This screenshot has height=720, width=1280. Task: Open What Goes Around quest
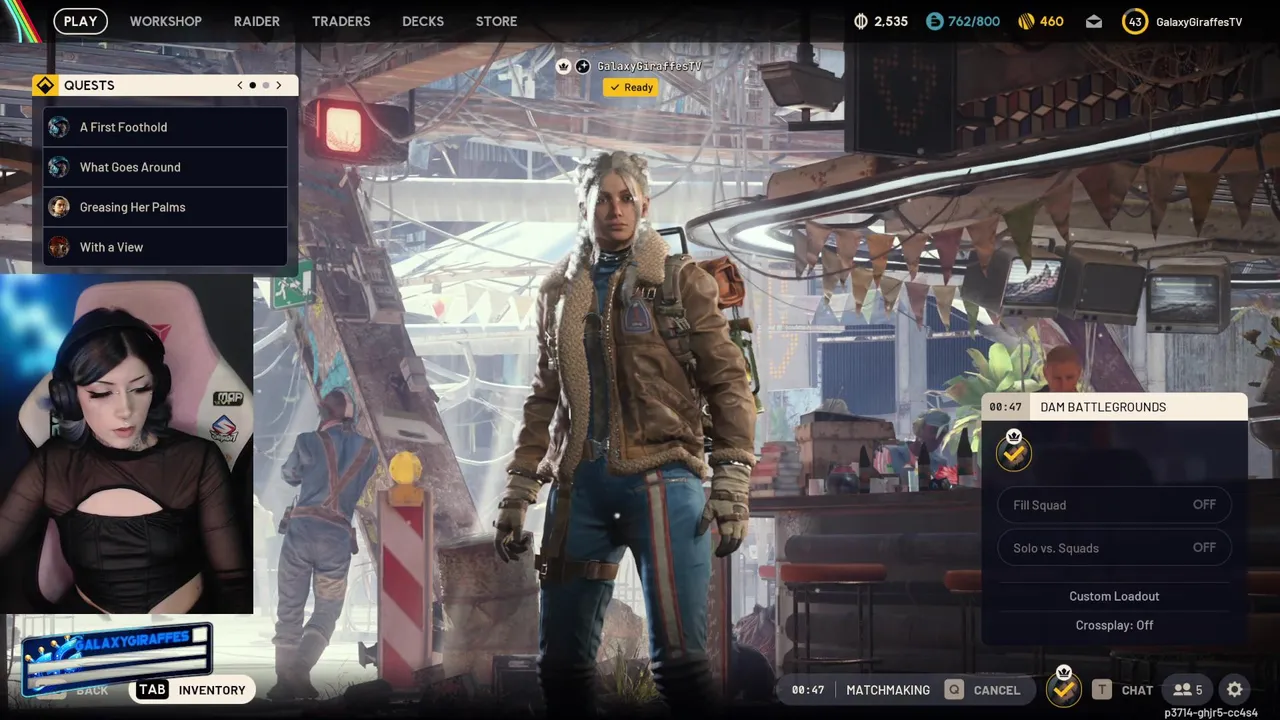165,167
